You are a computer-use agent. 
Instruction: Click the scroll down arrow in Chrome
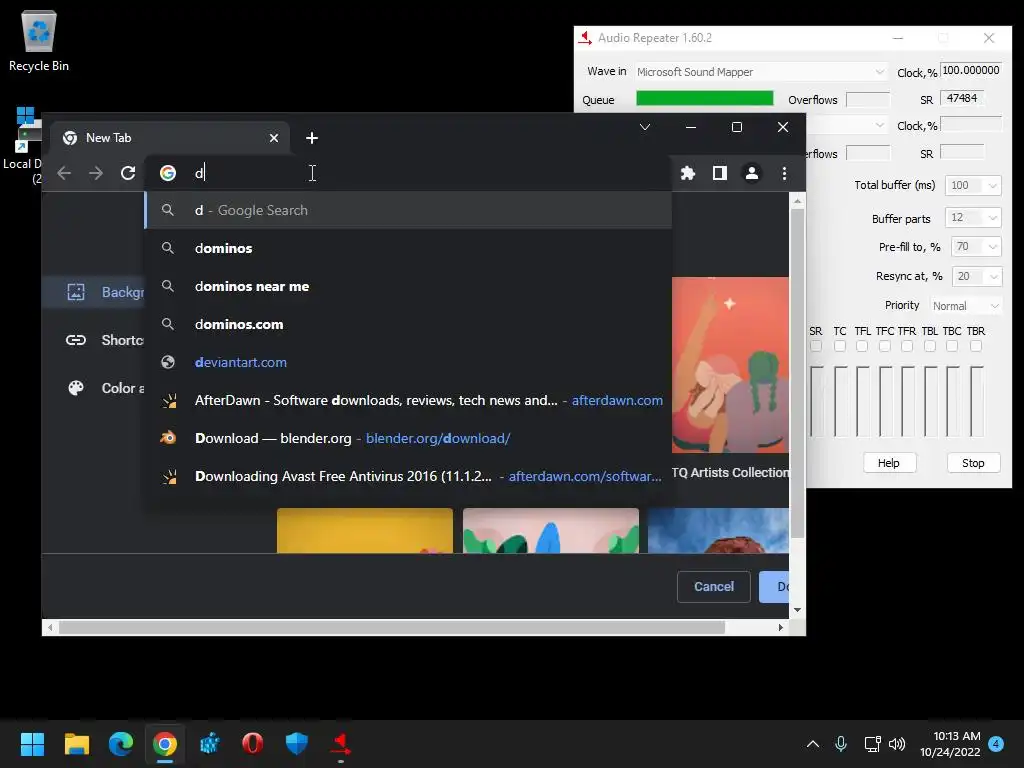click(797, 610)
